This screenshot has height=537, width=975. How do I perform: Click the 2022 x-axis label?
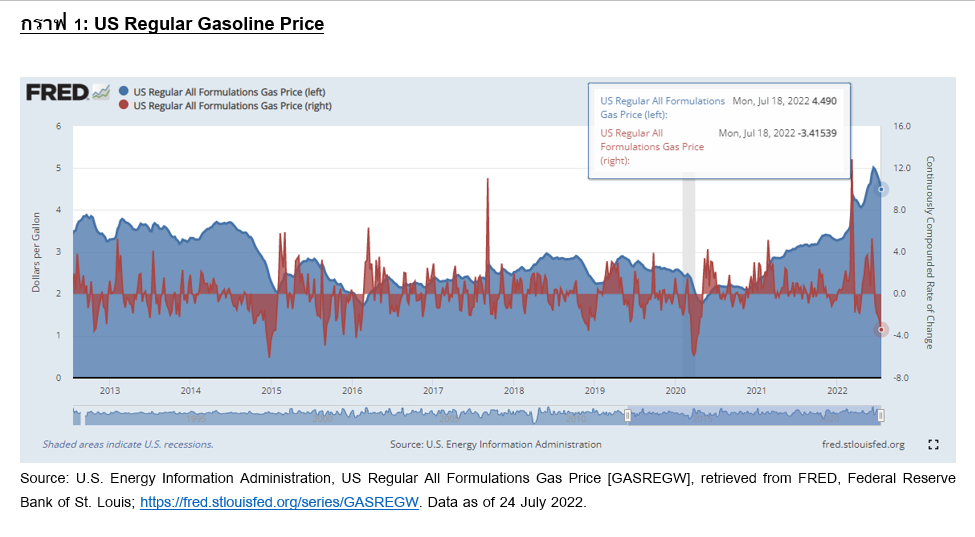click(x=837, y=390)
